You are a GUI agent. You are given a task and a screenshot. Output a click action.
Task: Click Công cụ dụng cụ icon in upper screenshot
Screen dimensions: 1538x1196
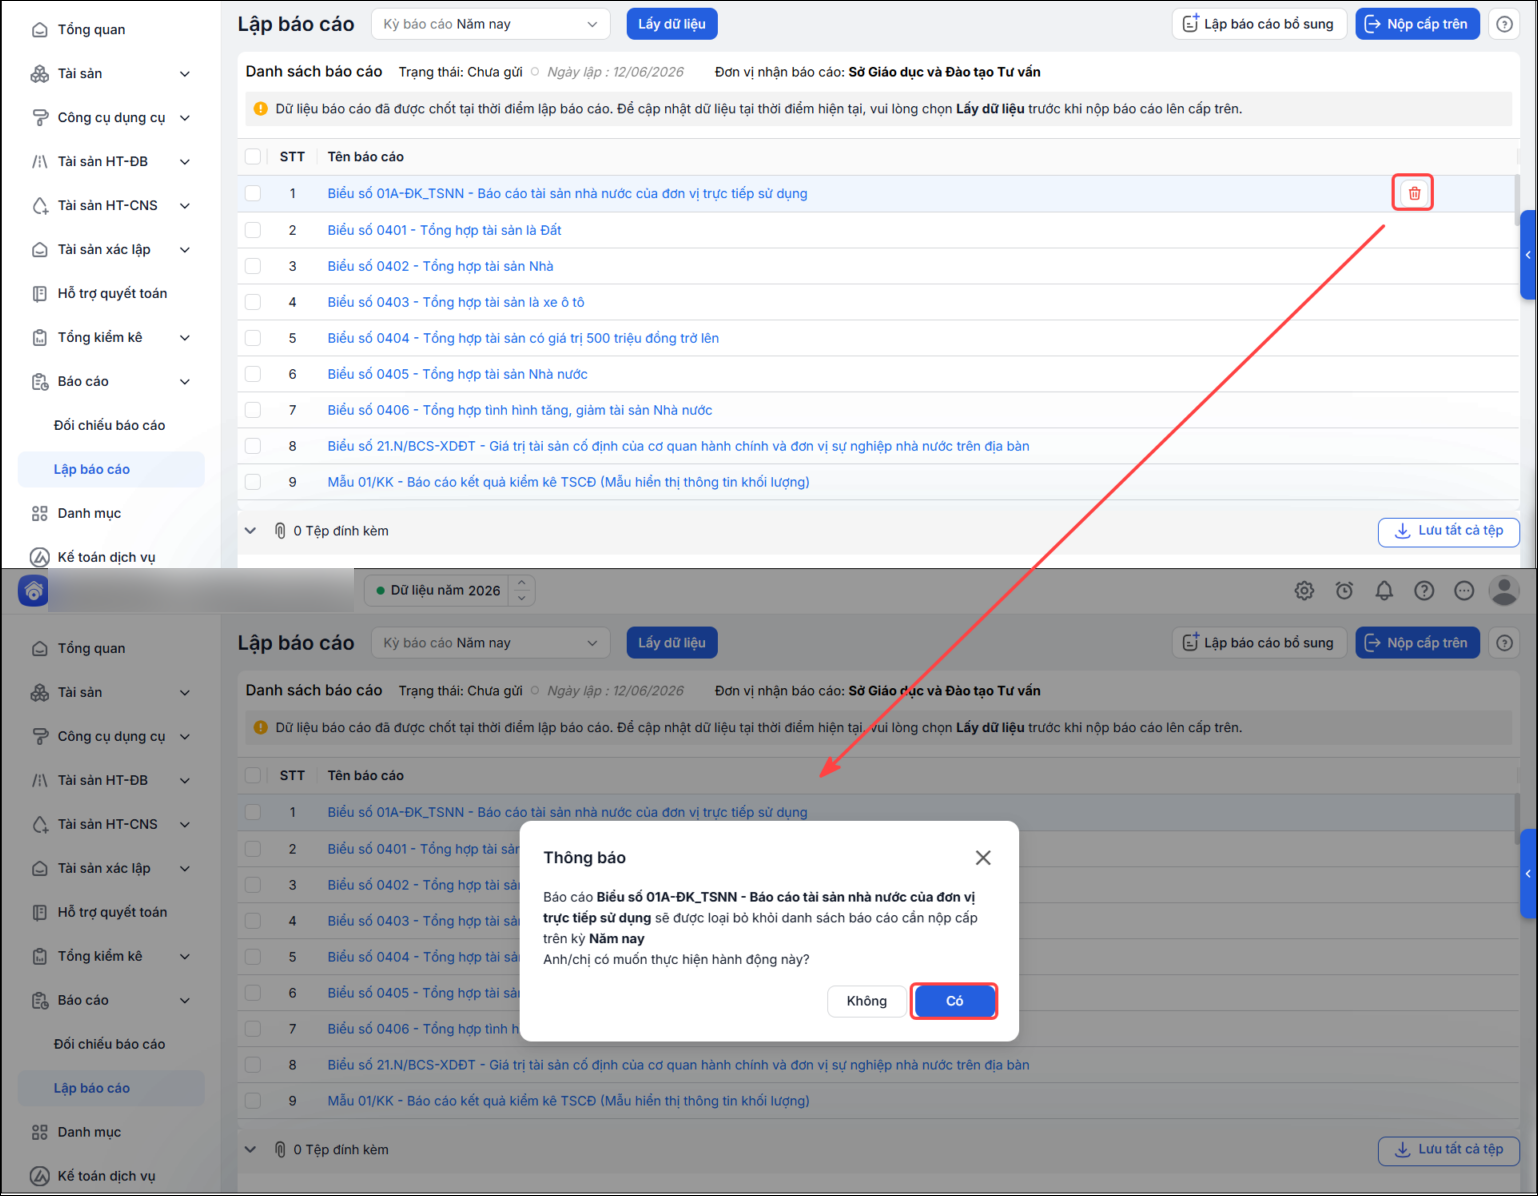click(39, 118)
